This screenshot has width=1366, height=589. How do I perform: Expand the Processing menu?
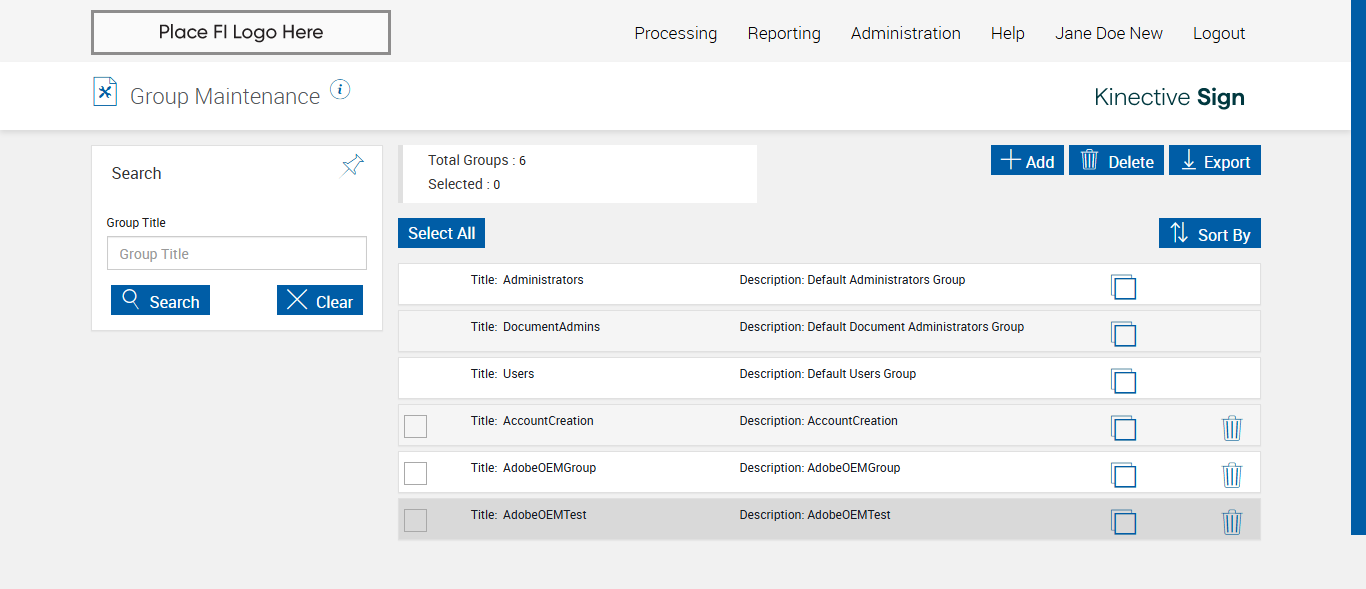675,33
